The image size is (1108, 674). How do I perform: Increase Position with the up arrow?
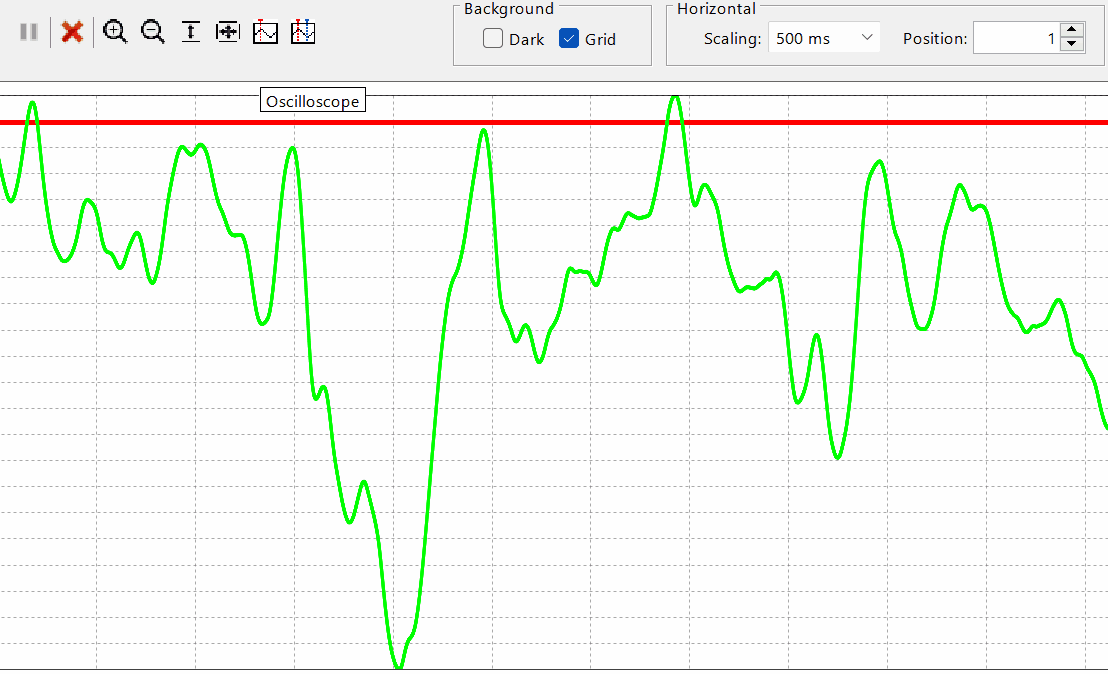1072,32
